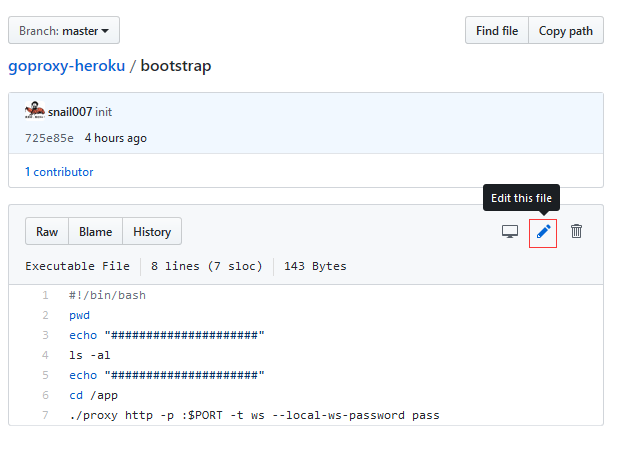Image resolution: width=622 pixels, height=451 pixels.
Task: Click the #!/bin/bash code line
Action: (x=108, y=296)
